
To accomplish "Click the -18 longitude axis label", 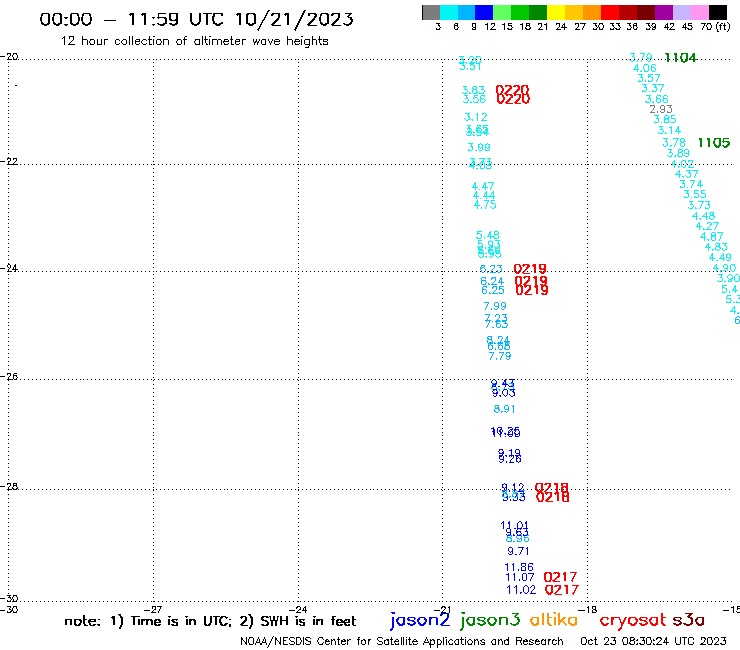I will (588, 609).
